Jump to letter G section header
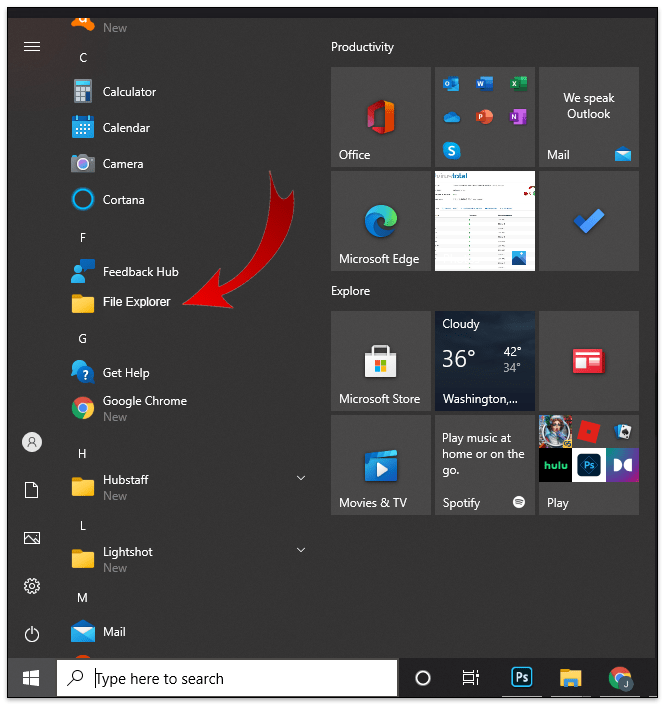 83,339
